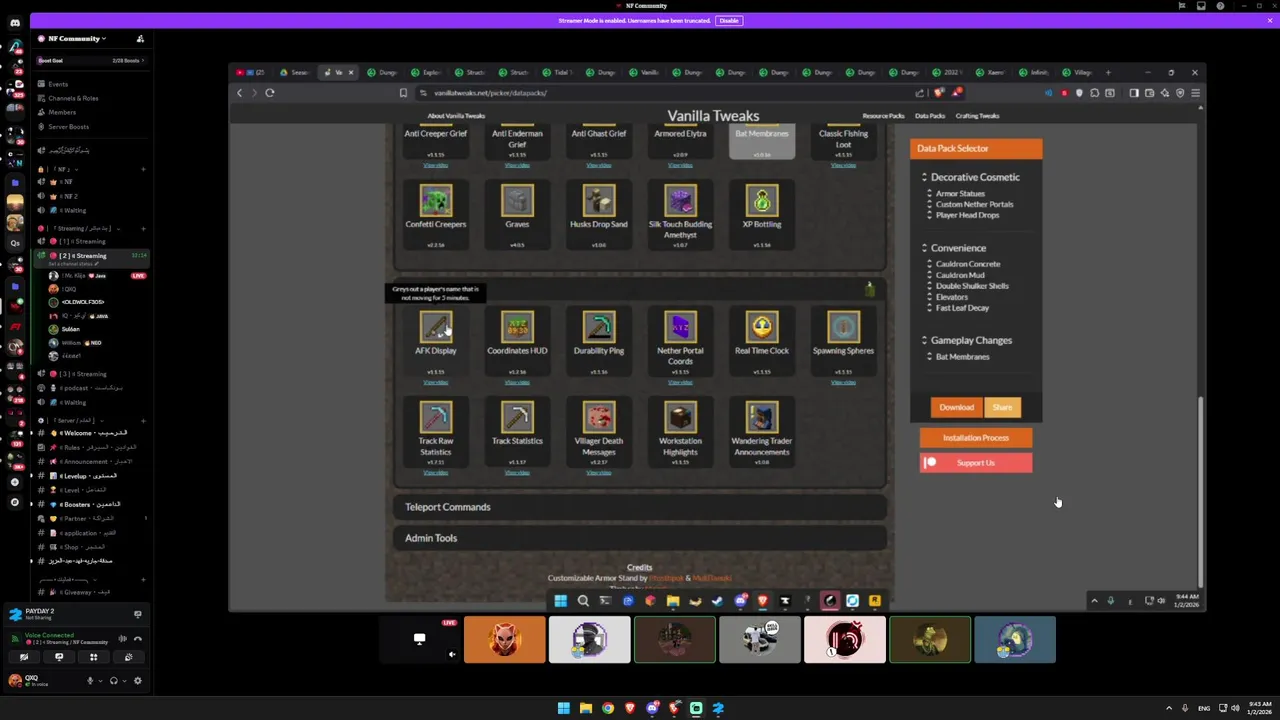Open the Boost Goal progress bar
The height and width of the screenshot is (720, 1280).
pos(90,61)
